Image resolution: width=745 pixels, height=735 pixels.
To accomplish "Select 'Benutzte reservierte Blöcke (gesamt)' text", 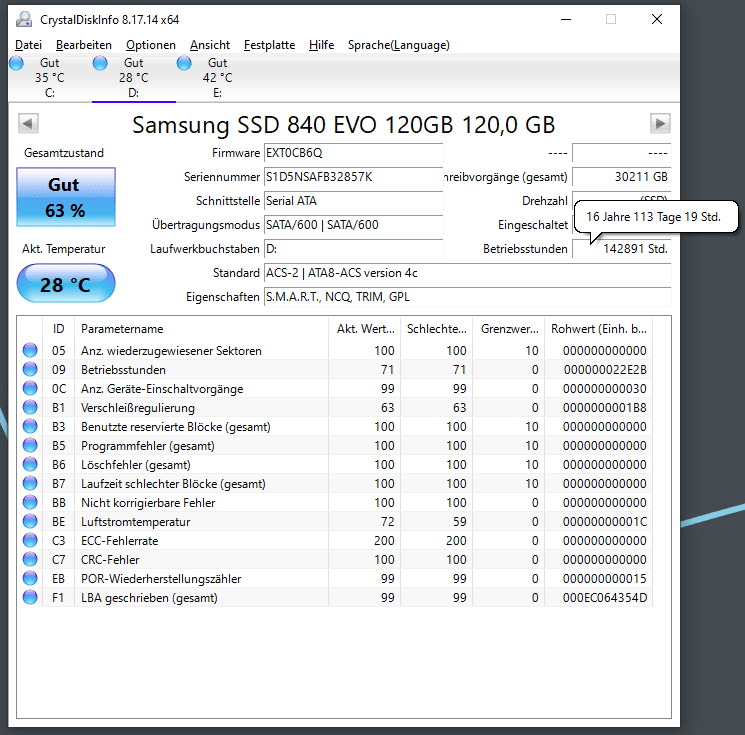I will click(x=176, y=427).
